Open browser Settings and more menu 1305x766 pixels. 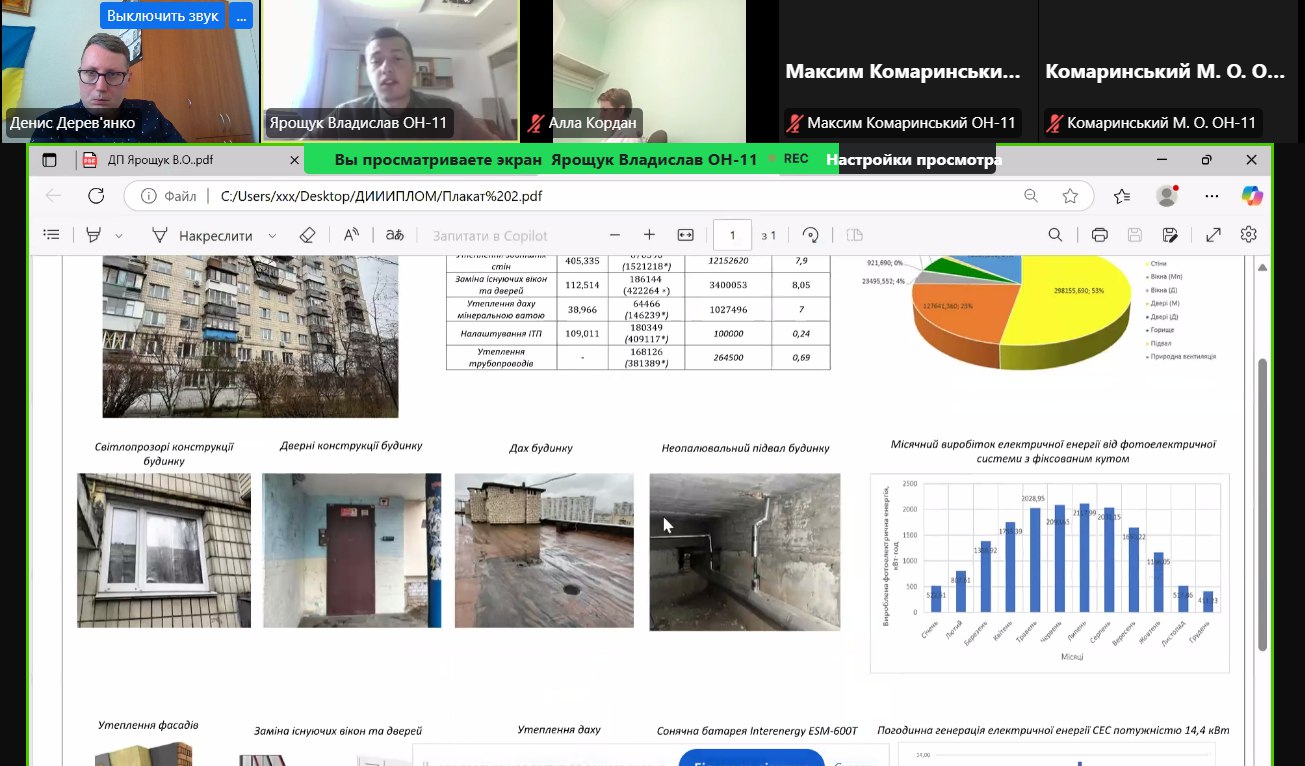click(x=1212, y=196)
